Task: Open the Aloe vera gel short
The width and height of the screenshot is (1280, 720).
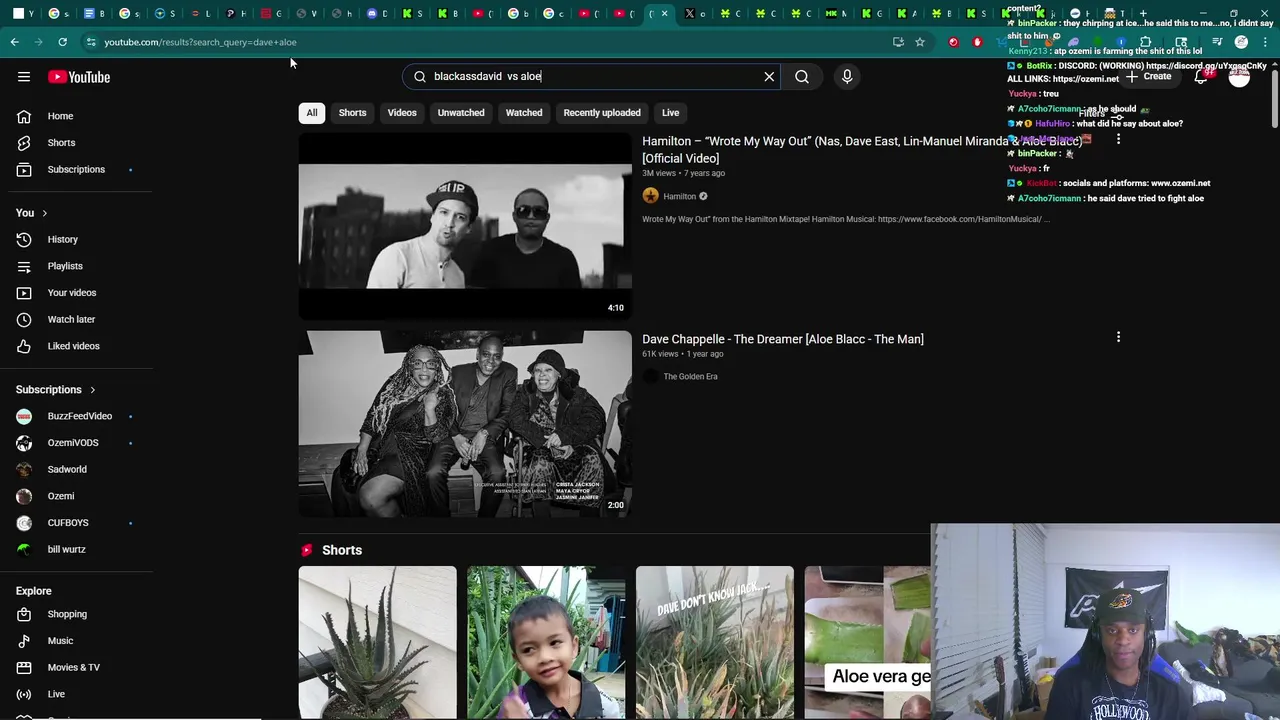Action: click(868, 642)
